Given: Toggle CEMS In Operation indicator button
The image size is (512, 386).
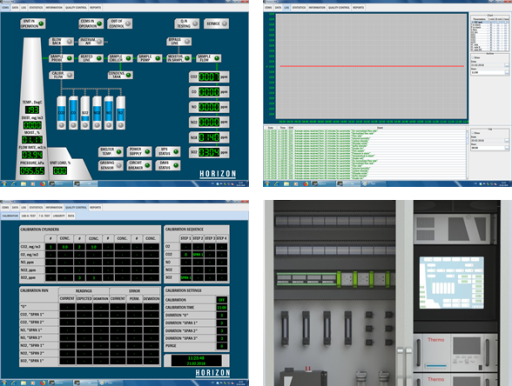Looking at the screenshot, I should coord(91,24).
